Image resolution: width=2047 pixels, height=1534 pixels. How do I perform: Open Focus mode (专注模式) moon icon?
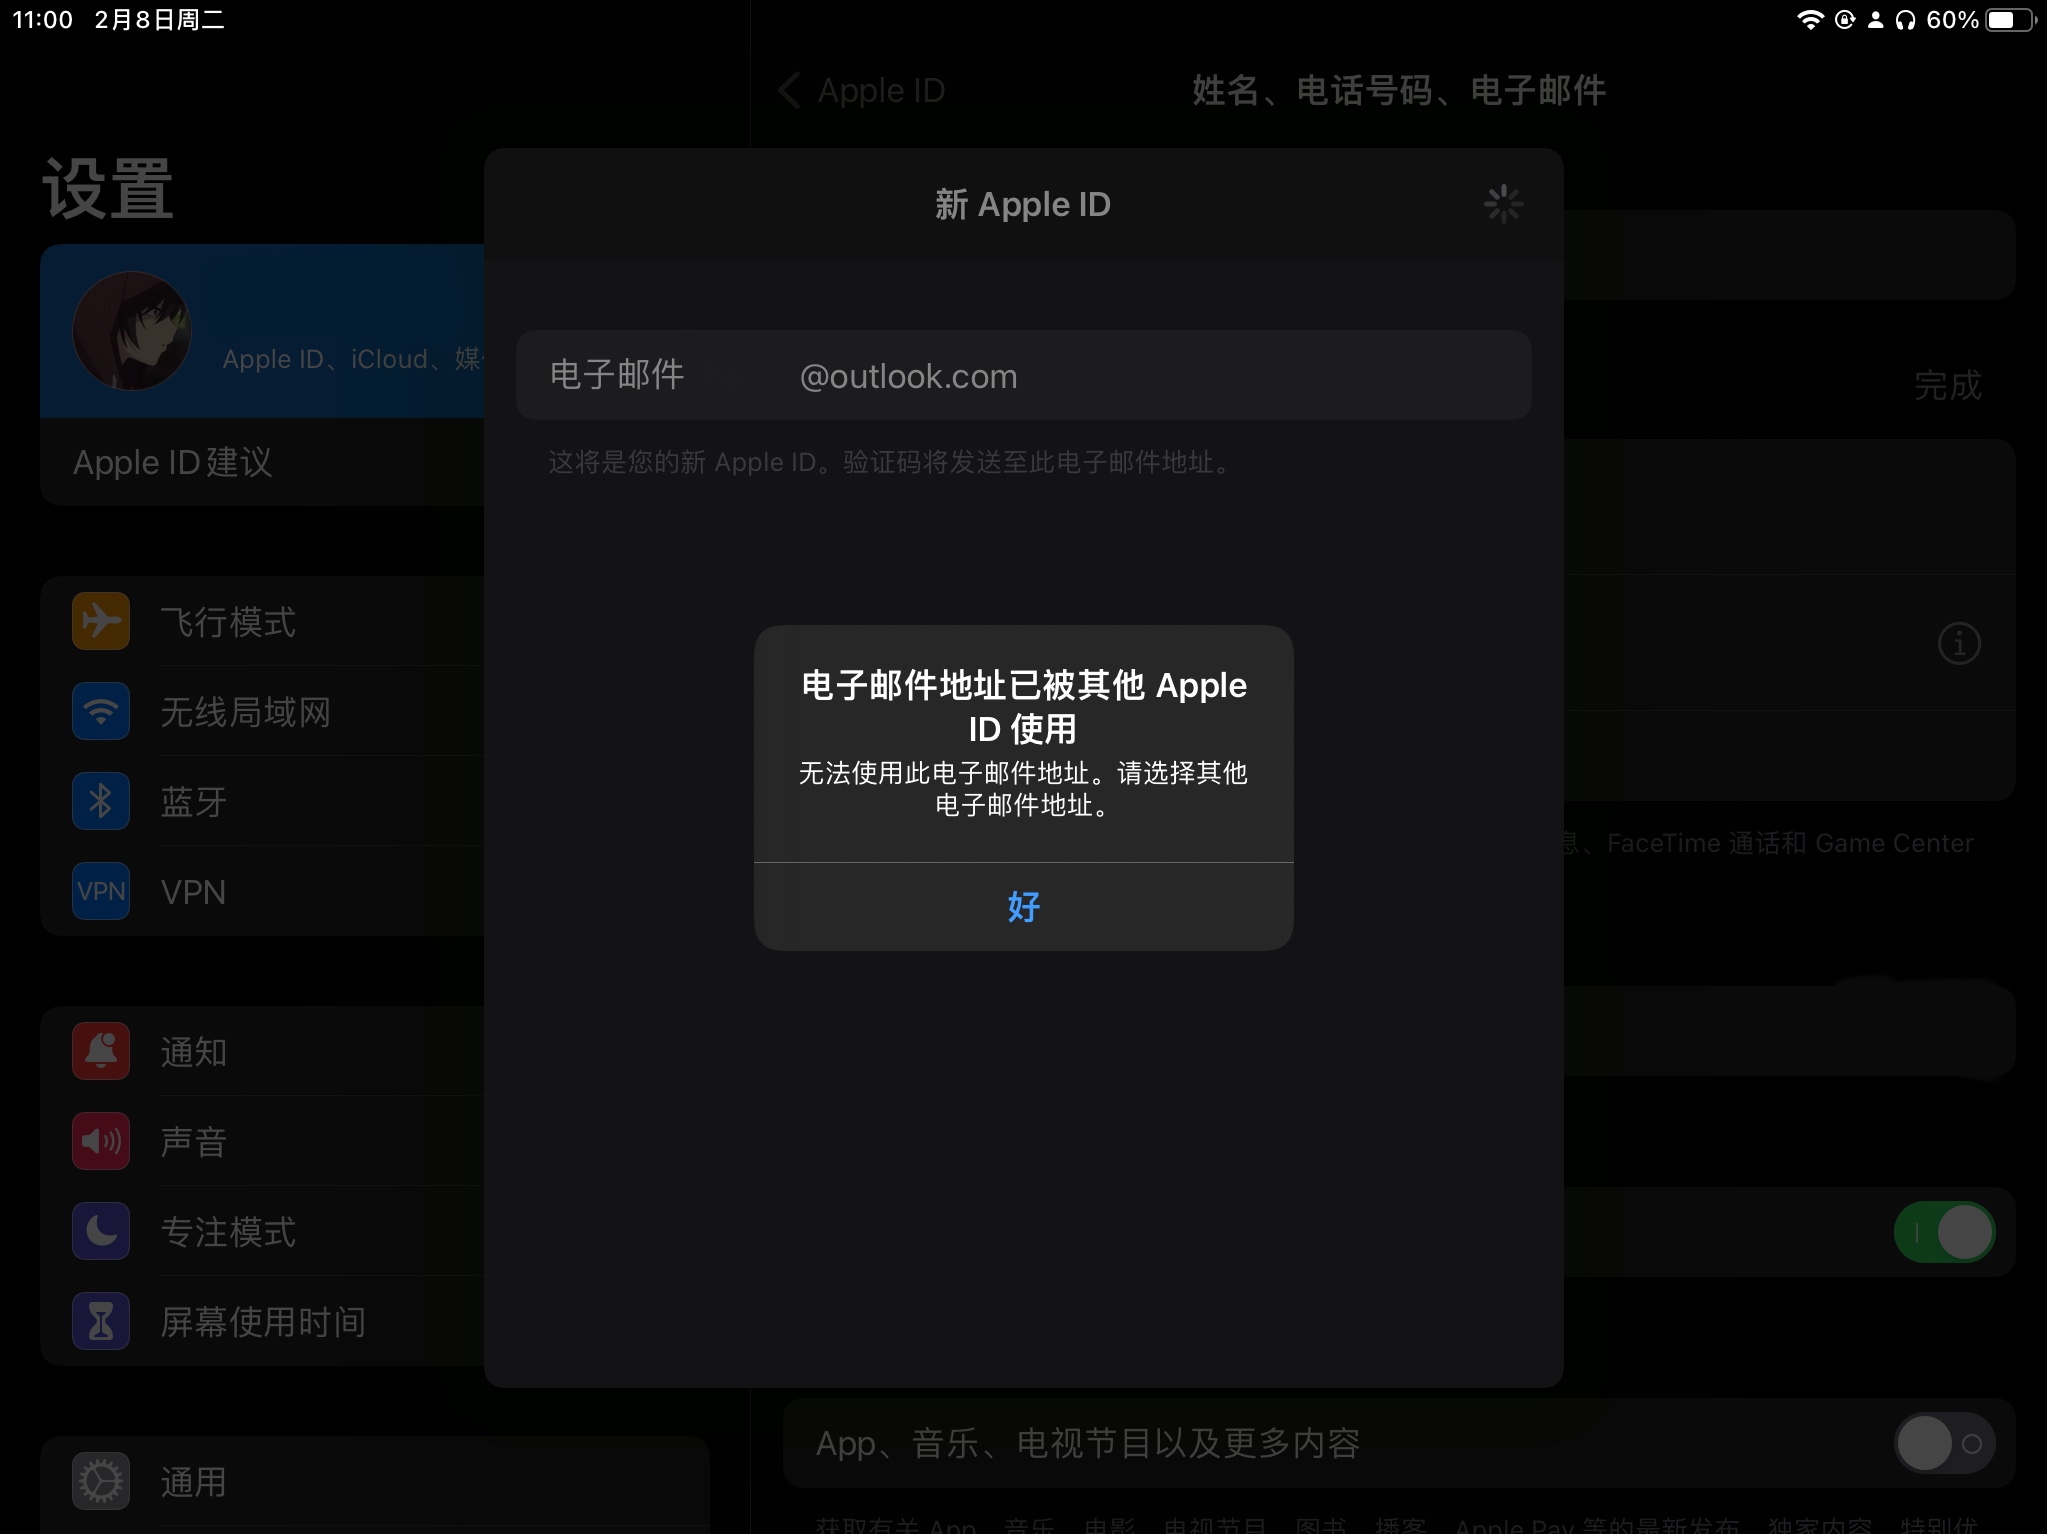[x=101, y=1231]
